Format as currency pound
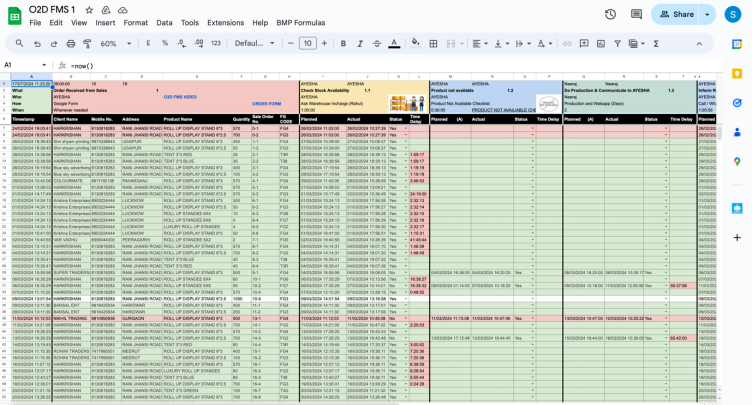This screenshot has height=405, width=752. [x=149, y=43]
